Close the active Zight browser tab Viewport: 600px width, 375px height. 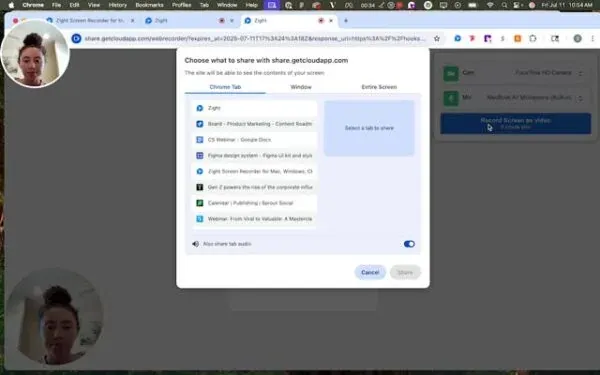click(x=331, y=21)
